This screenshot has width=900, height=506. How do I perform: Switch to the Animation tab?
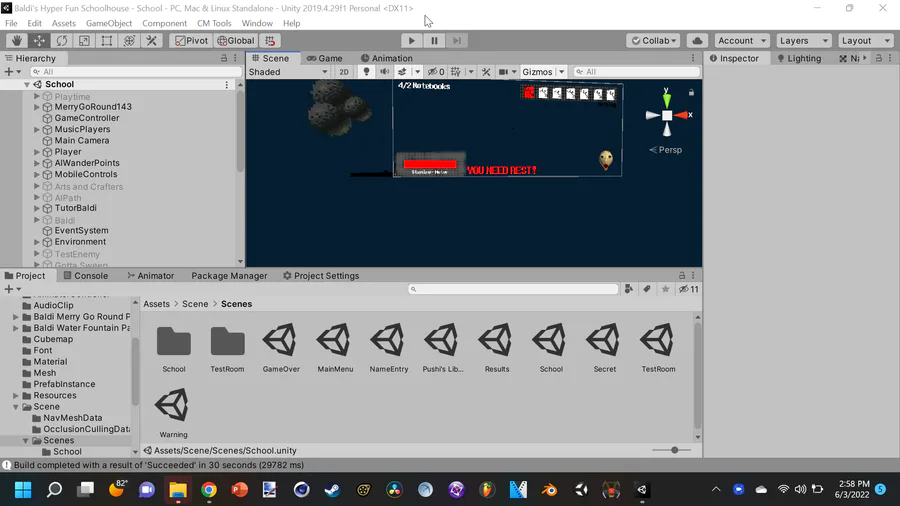pyautogui.click(x=386, y=59)
